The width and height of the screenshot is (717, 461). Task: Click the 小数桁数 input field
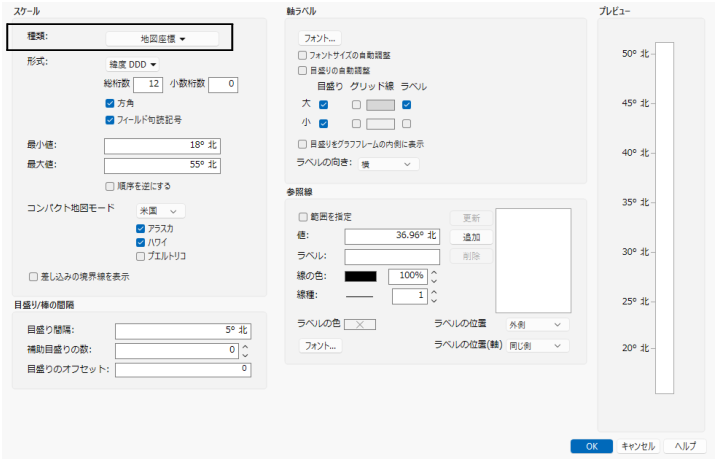click(x=223, y=84)
